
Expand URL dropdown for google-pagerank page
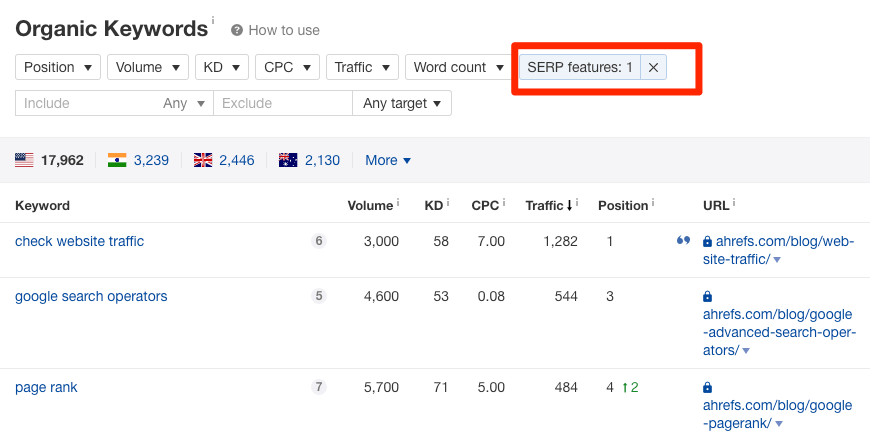[778, 424]
